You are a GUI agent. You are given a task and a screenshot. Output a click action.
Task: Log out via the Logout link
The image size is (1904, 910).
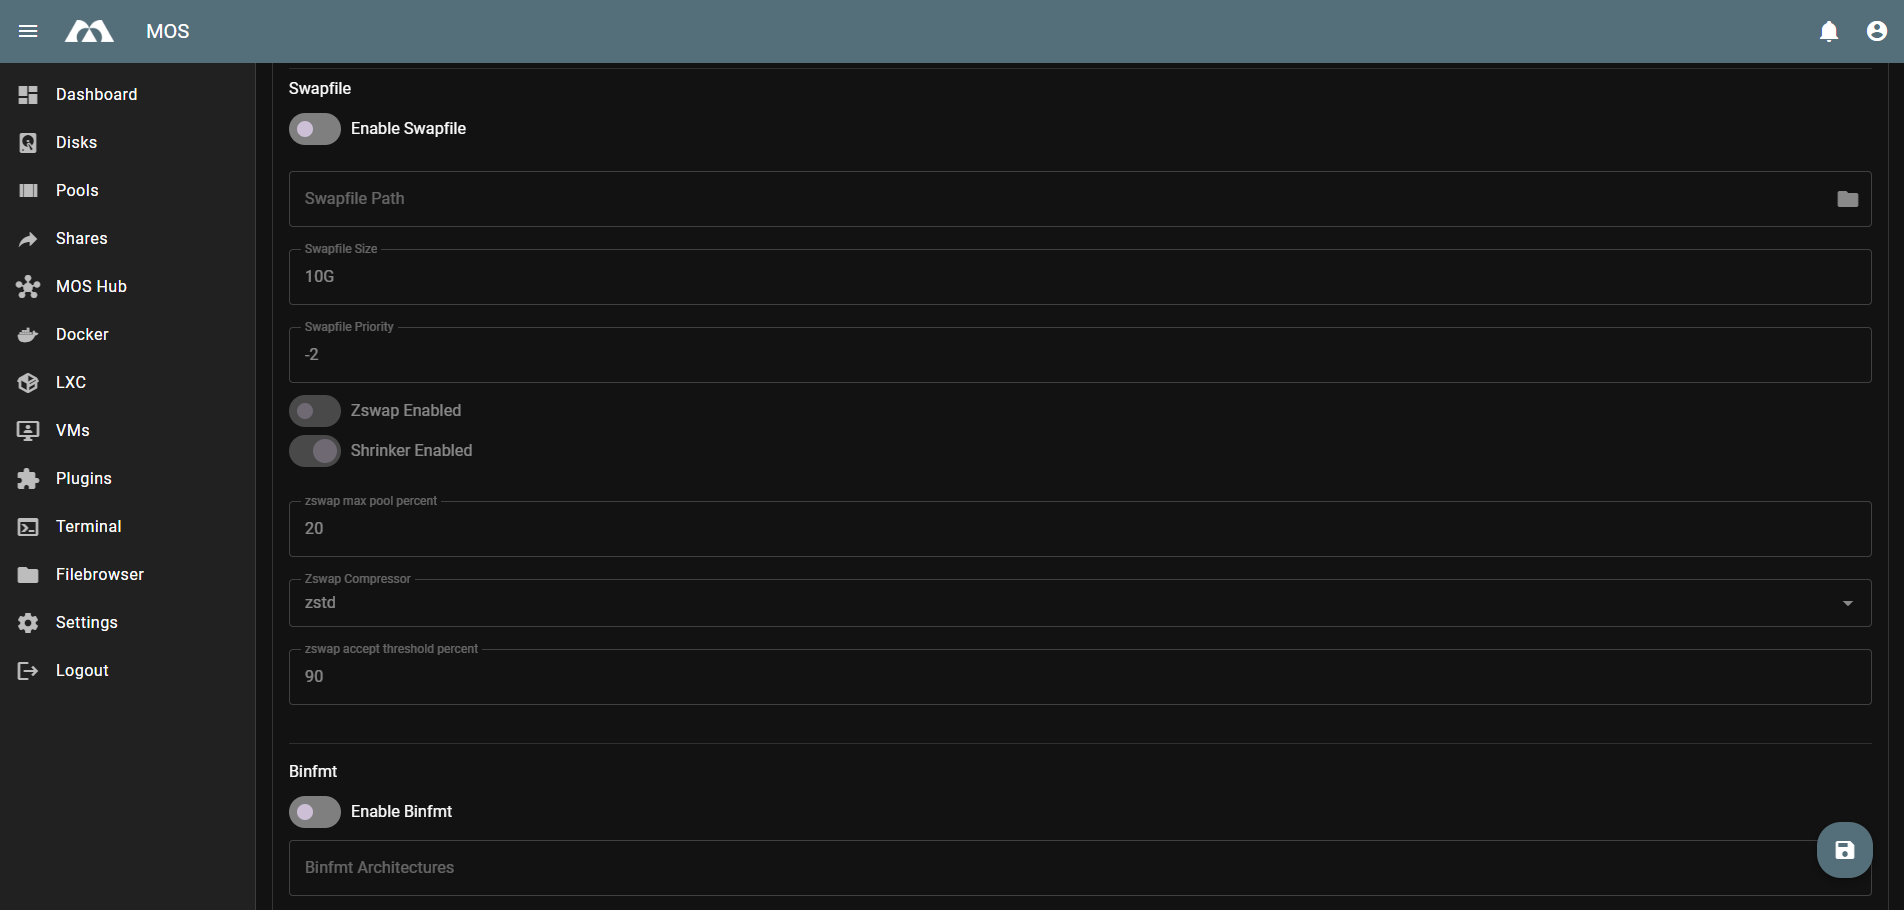tap(82, 671)
